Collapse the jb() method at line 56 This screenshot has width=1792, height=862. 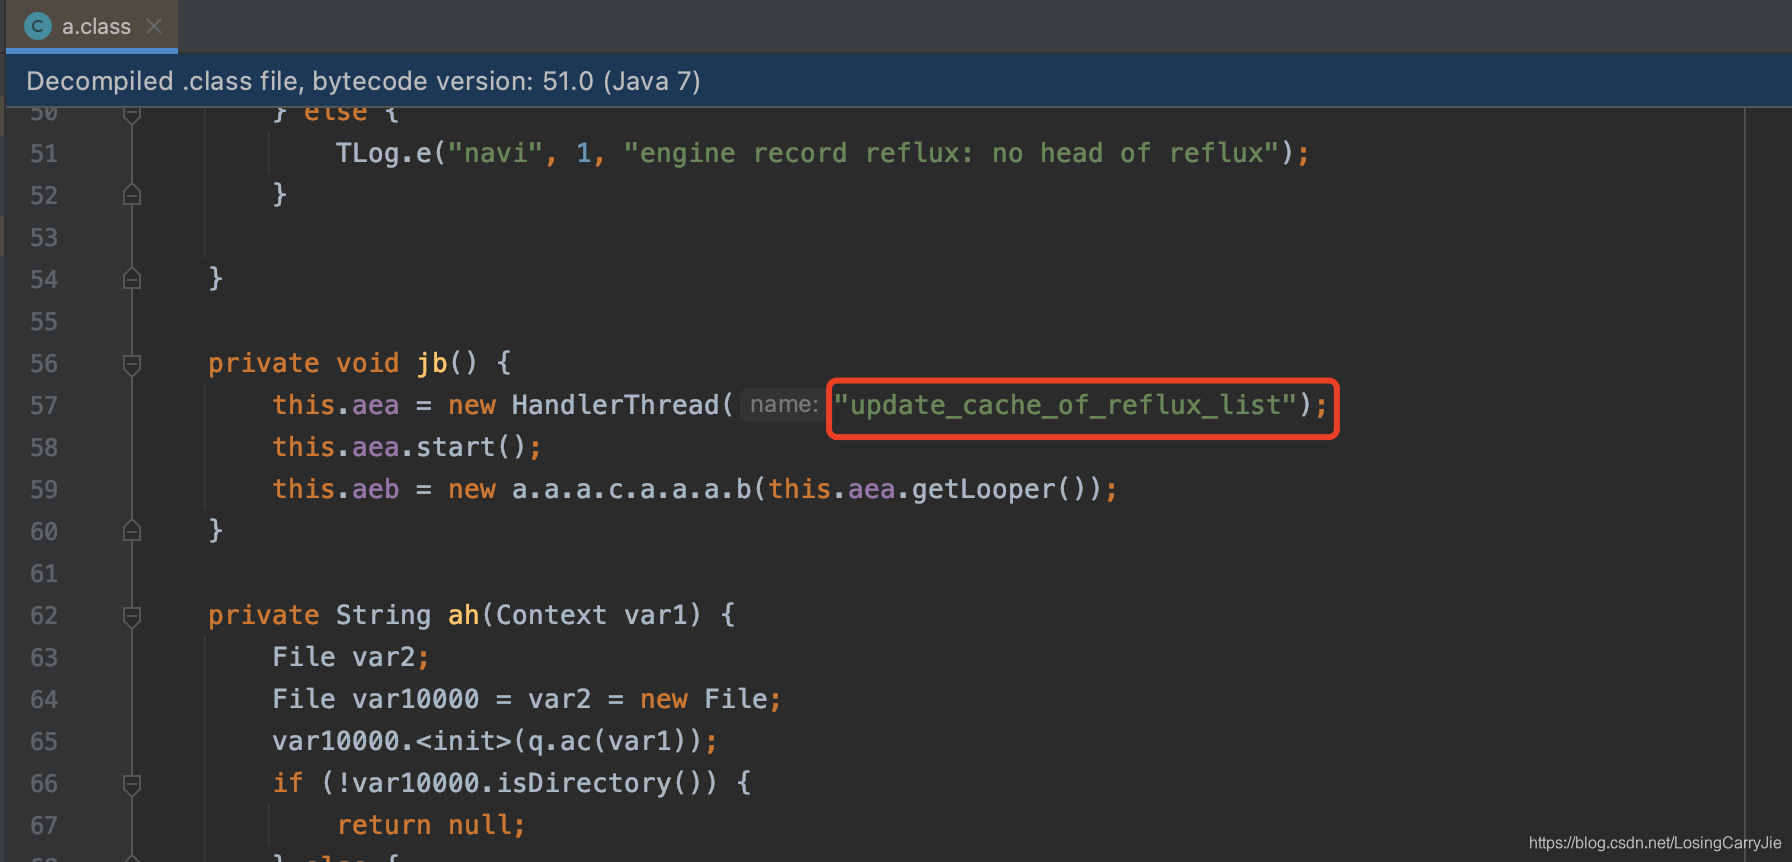pos(132,363)
